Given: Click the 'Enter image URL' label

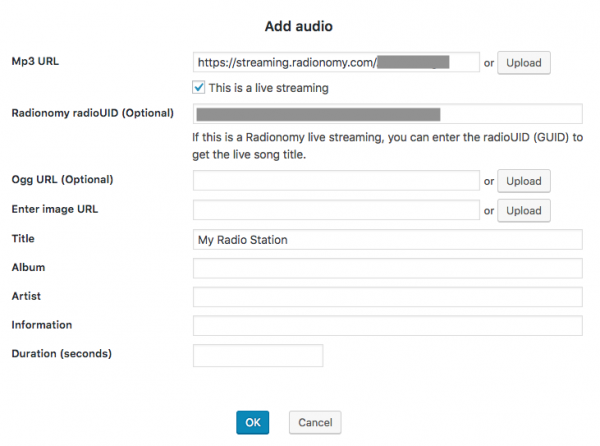Looking at the screenshot, I should (x=54, y=208).
